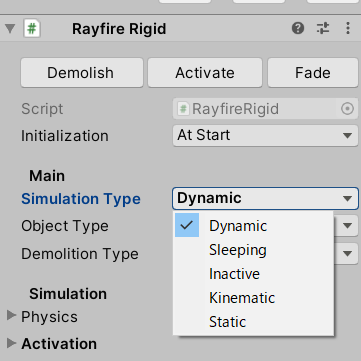Screen dimensions: 361x361
Task: Expand the Activation foldout
Action: [11, 343]
